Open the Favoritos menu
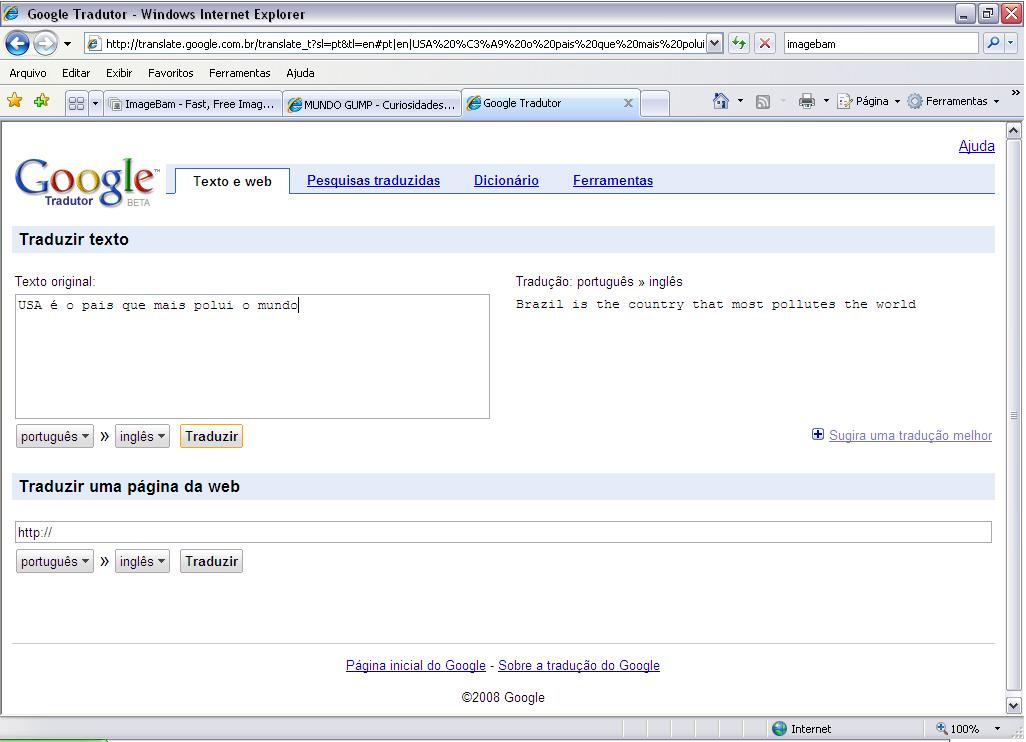This screenshot has width=1026, height=742. click(171, 73)
